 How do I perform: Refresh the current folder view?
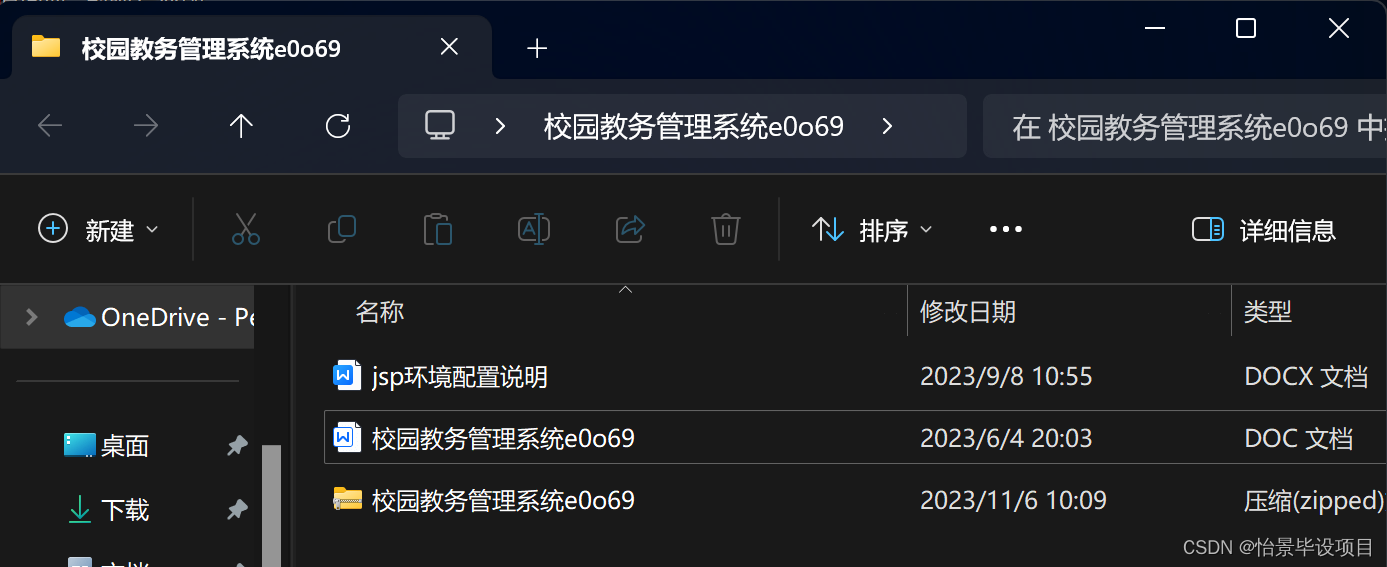coord(338,126)
